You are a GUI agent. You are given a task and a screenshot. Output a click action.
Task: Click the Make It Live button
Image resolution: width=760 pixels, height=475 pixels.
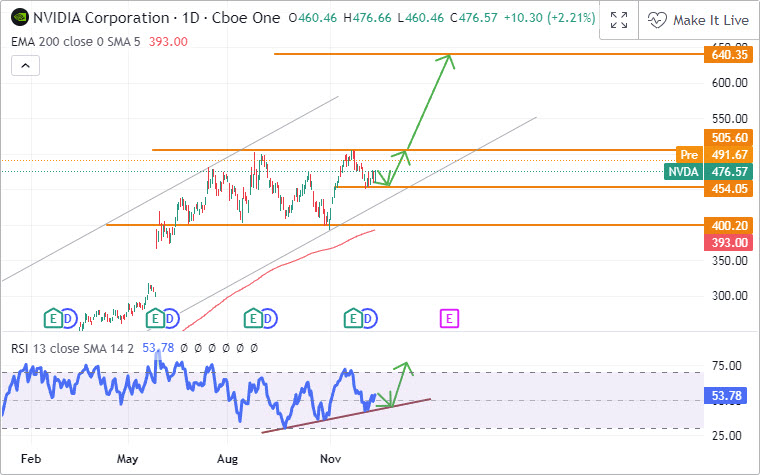point(697,19)
